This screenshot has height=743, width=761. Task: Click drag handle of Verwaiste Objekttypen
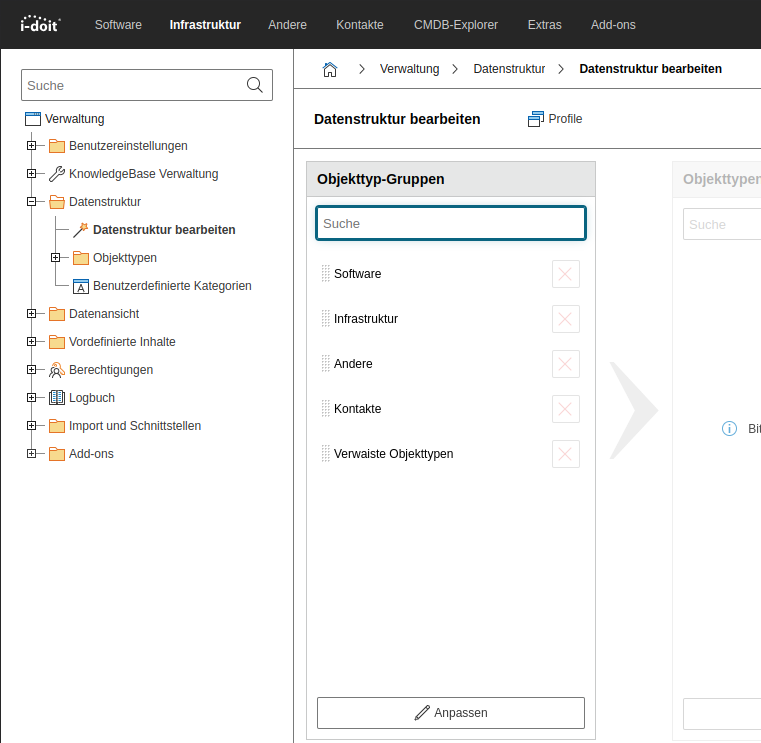325,454
